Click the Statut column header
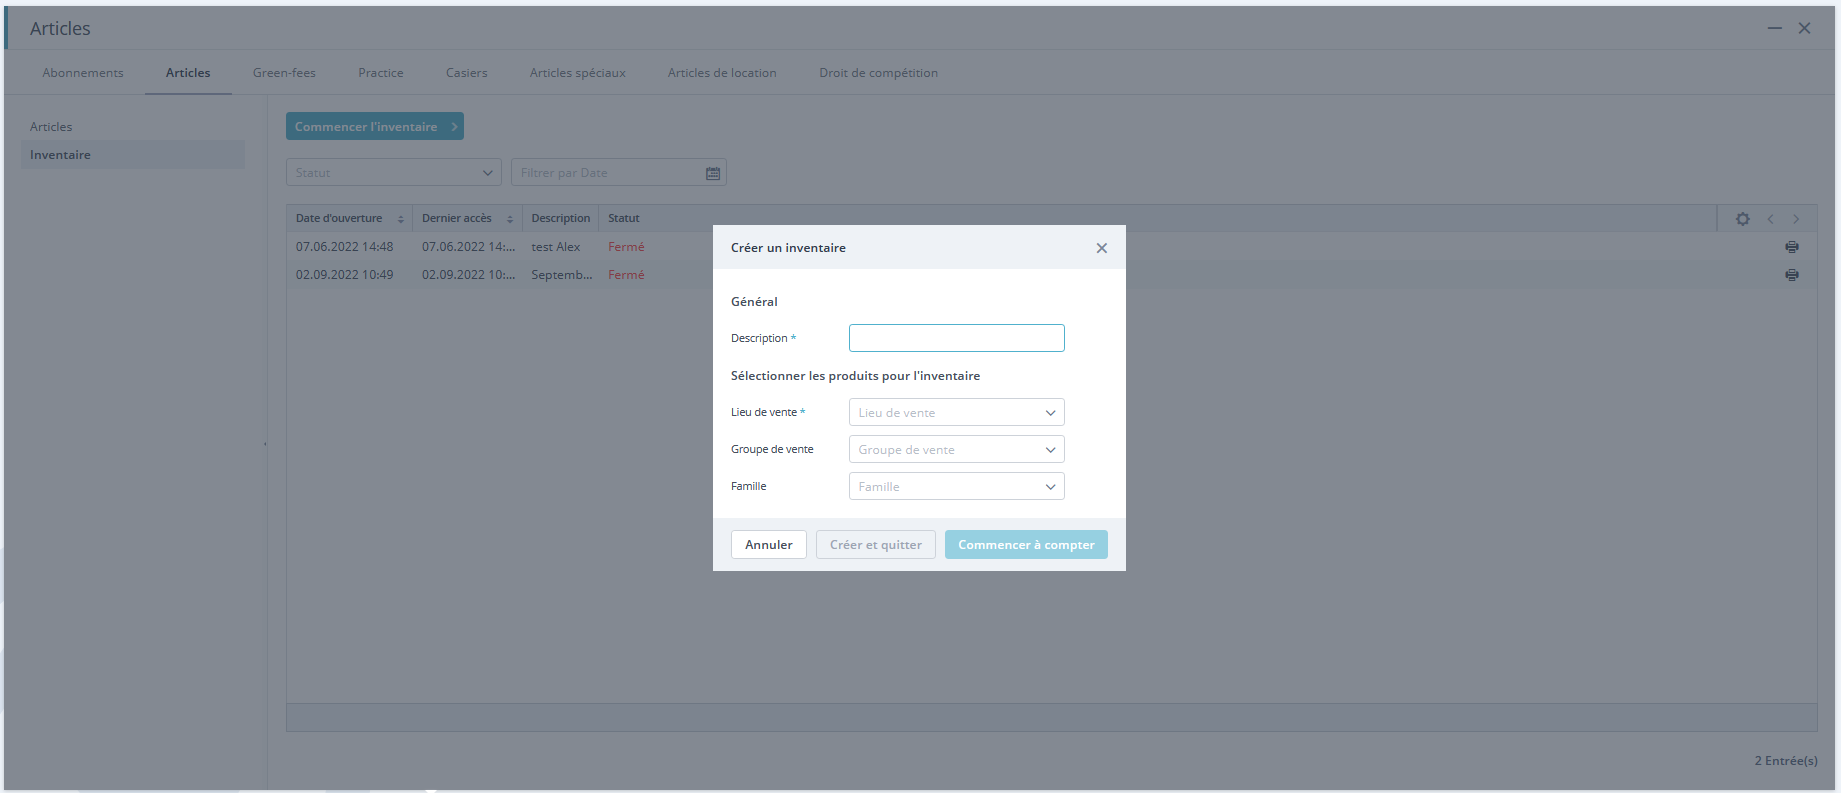 pyautogui.click(x=624, y=218)
